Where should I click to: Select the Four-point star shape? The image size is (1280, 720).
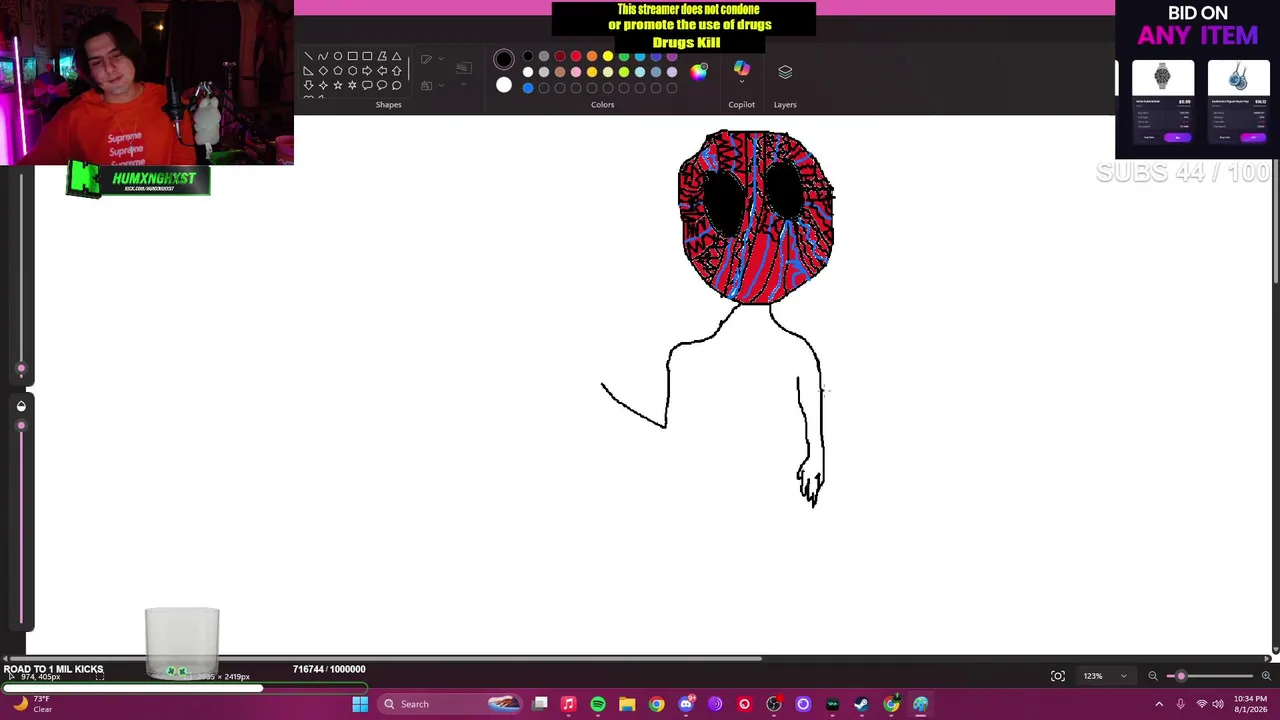click(x=323, y=85)
